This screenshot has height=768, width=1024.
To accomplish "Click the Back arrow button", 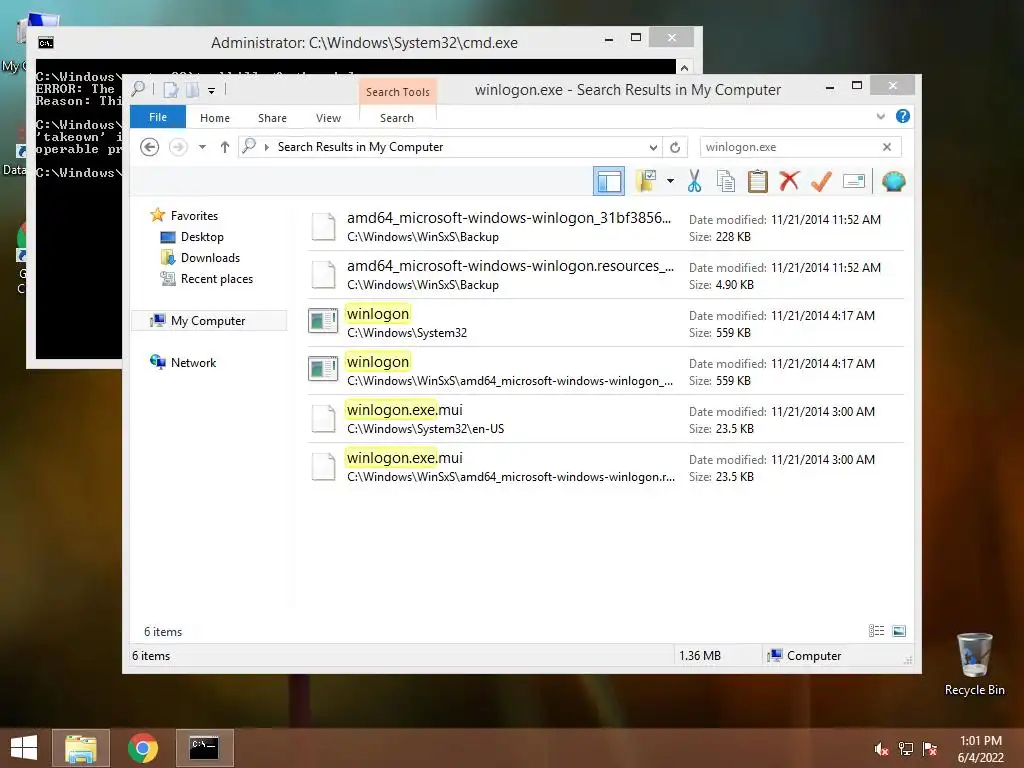I will click(x=150, y=147).
